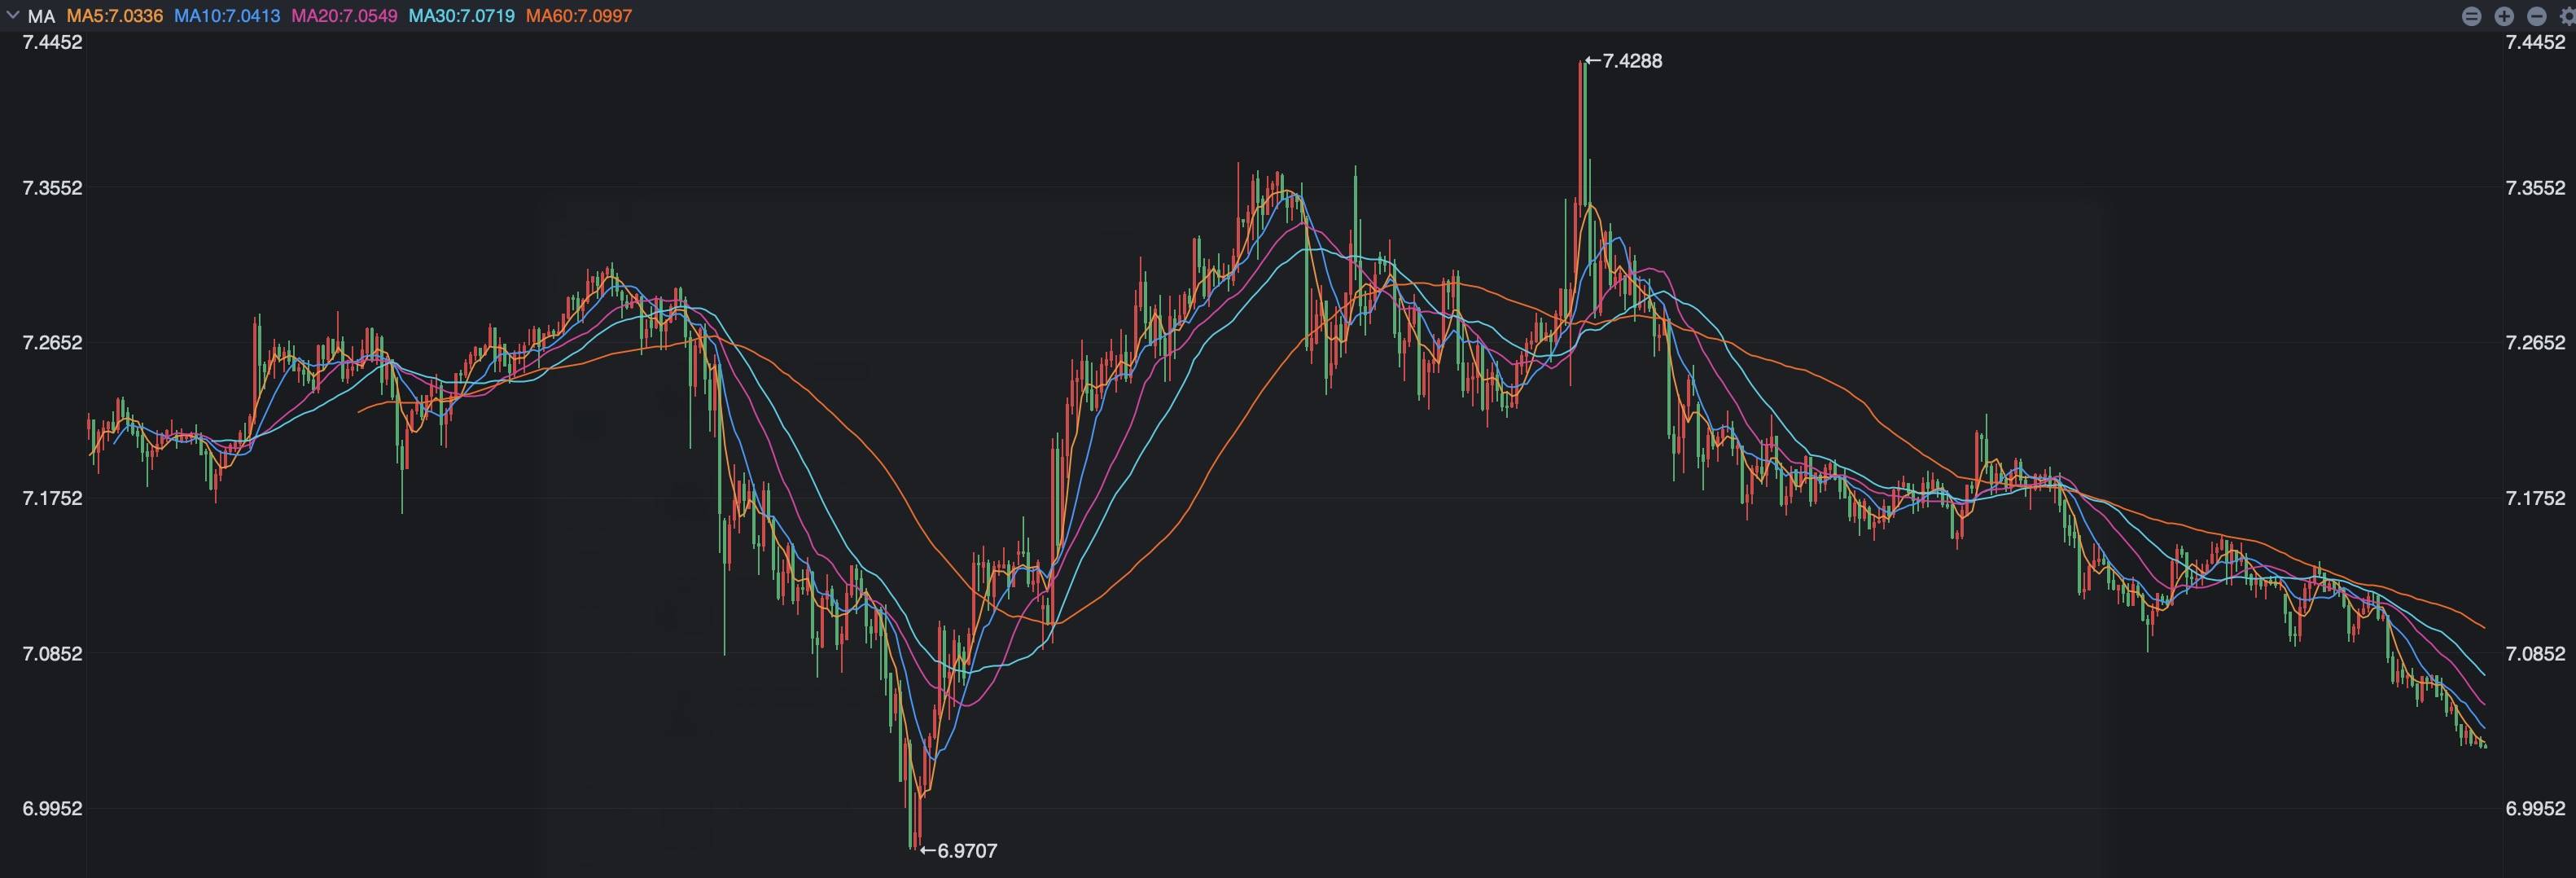Image resolution: width=2576 pixels, height=878 pixels.
Task: Click the right axis 7.1752 price label
Action: pyautogui.click(x=2535, y=498)
